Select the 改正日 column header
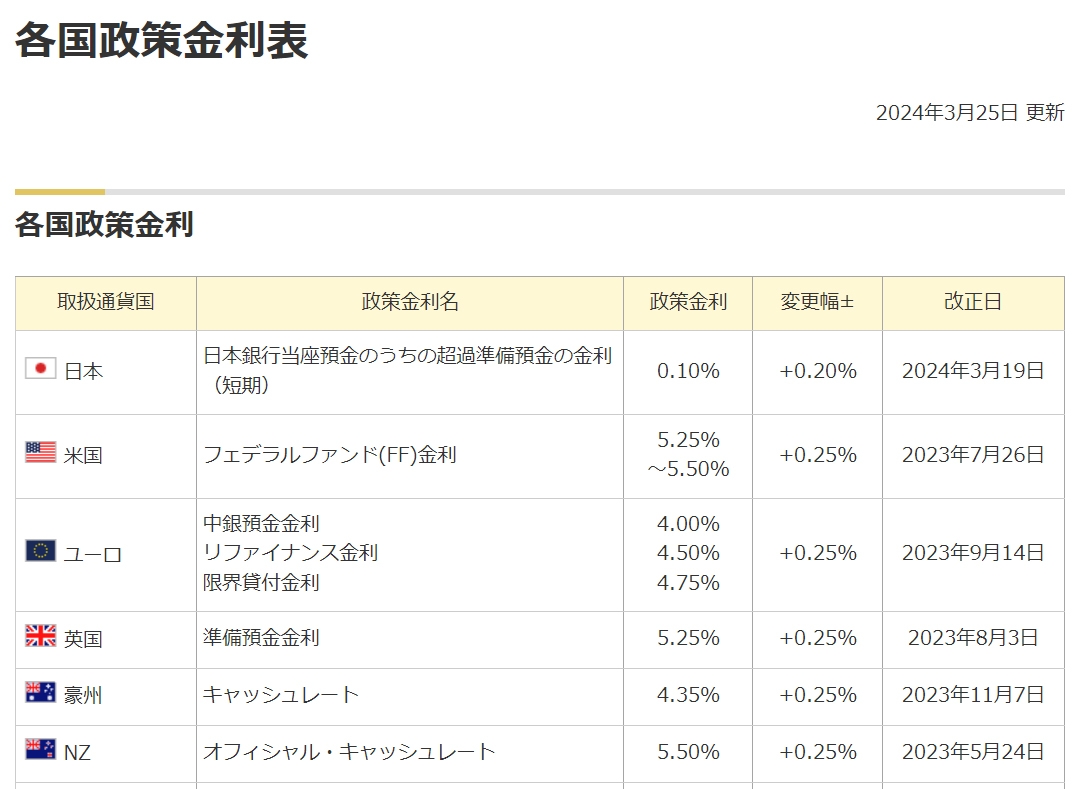 973,303
